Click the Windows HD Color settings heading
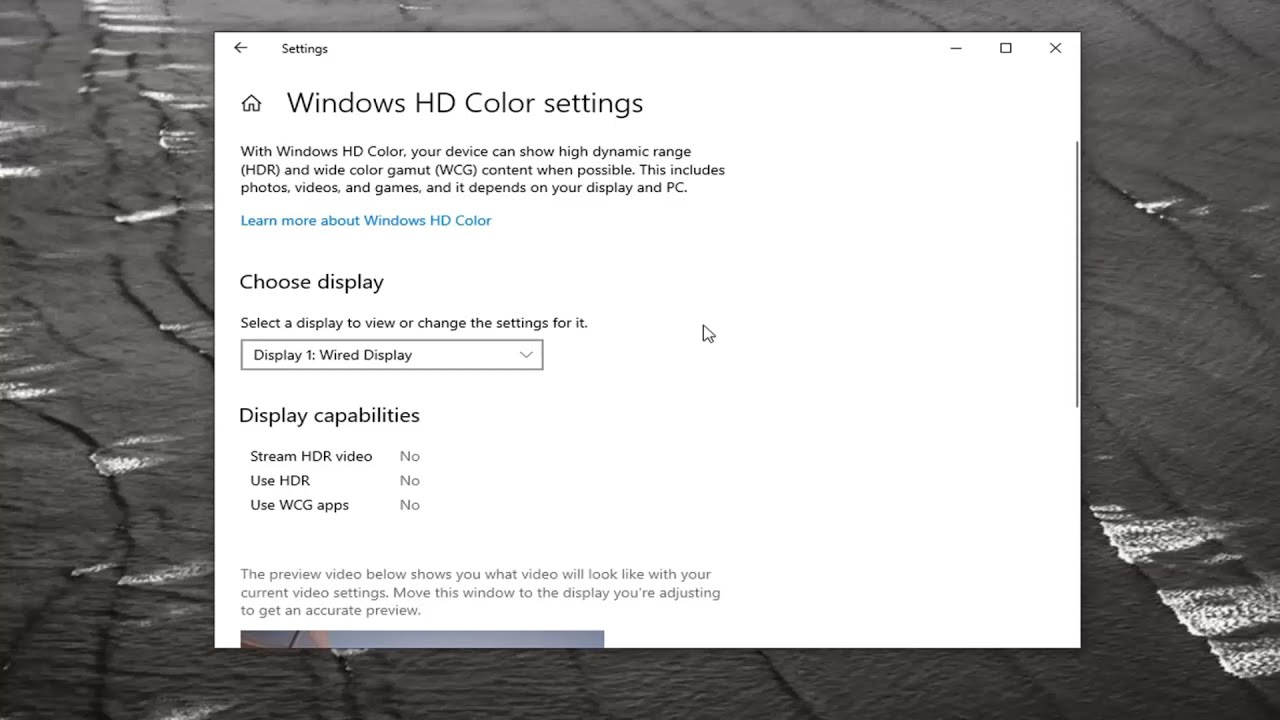The image size is (1280, 720). (465, 103)
